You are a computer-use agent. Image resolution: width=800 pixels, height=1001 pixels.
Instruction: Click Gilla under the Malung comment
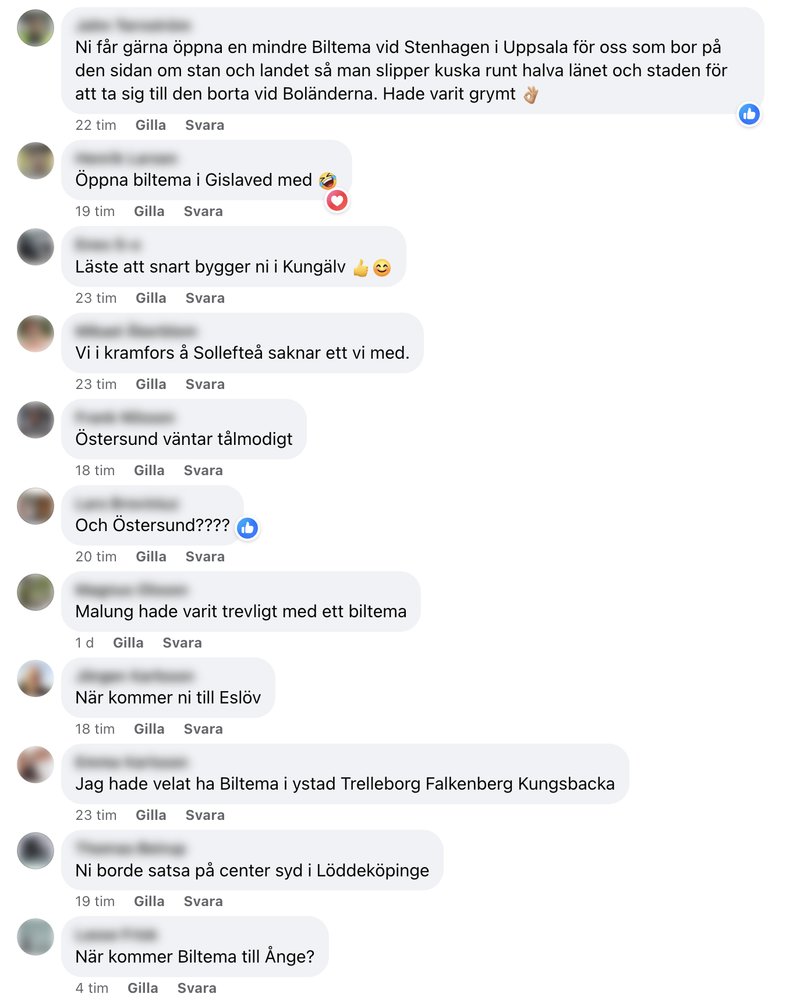[128, 643]
